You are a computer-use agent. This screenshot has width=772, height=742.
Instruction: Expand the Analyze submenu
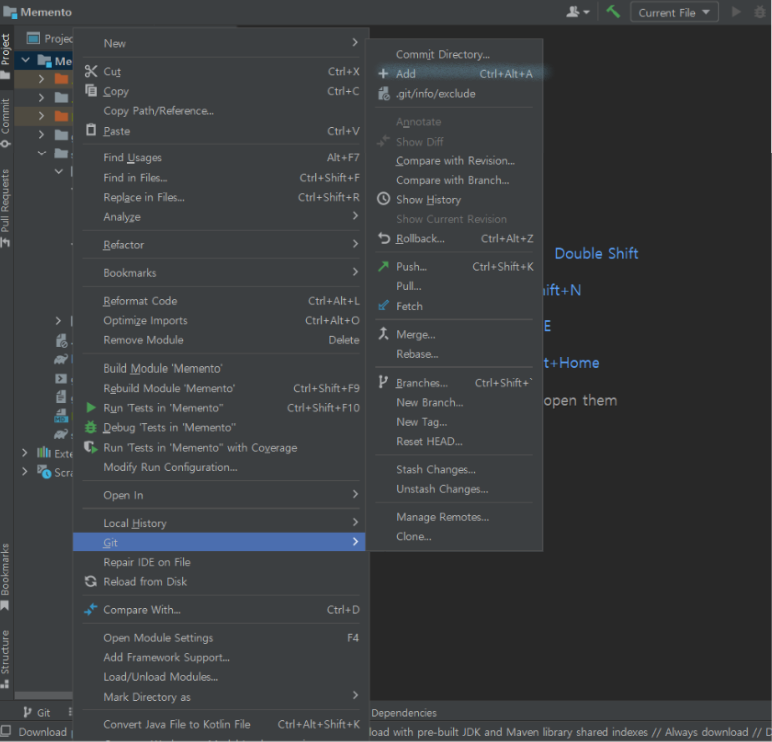(x=220, y=217)
